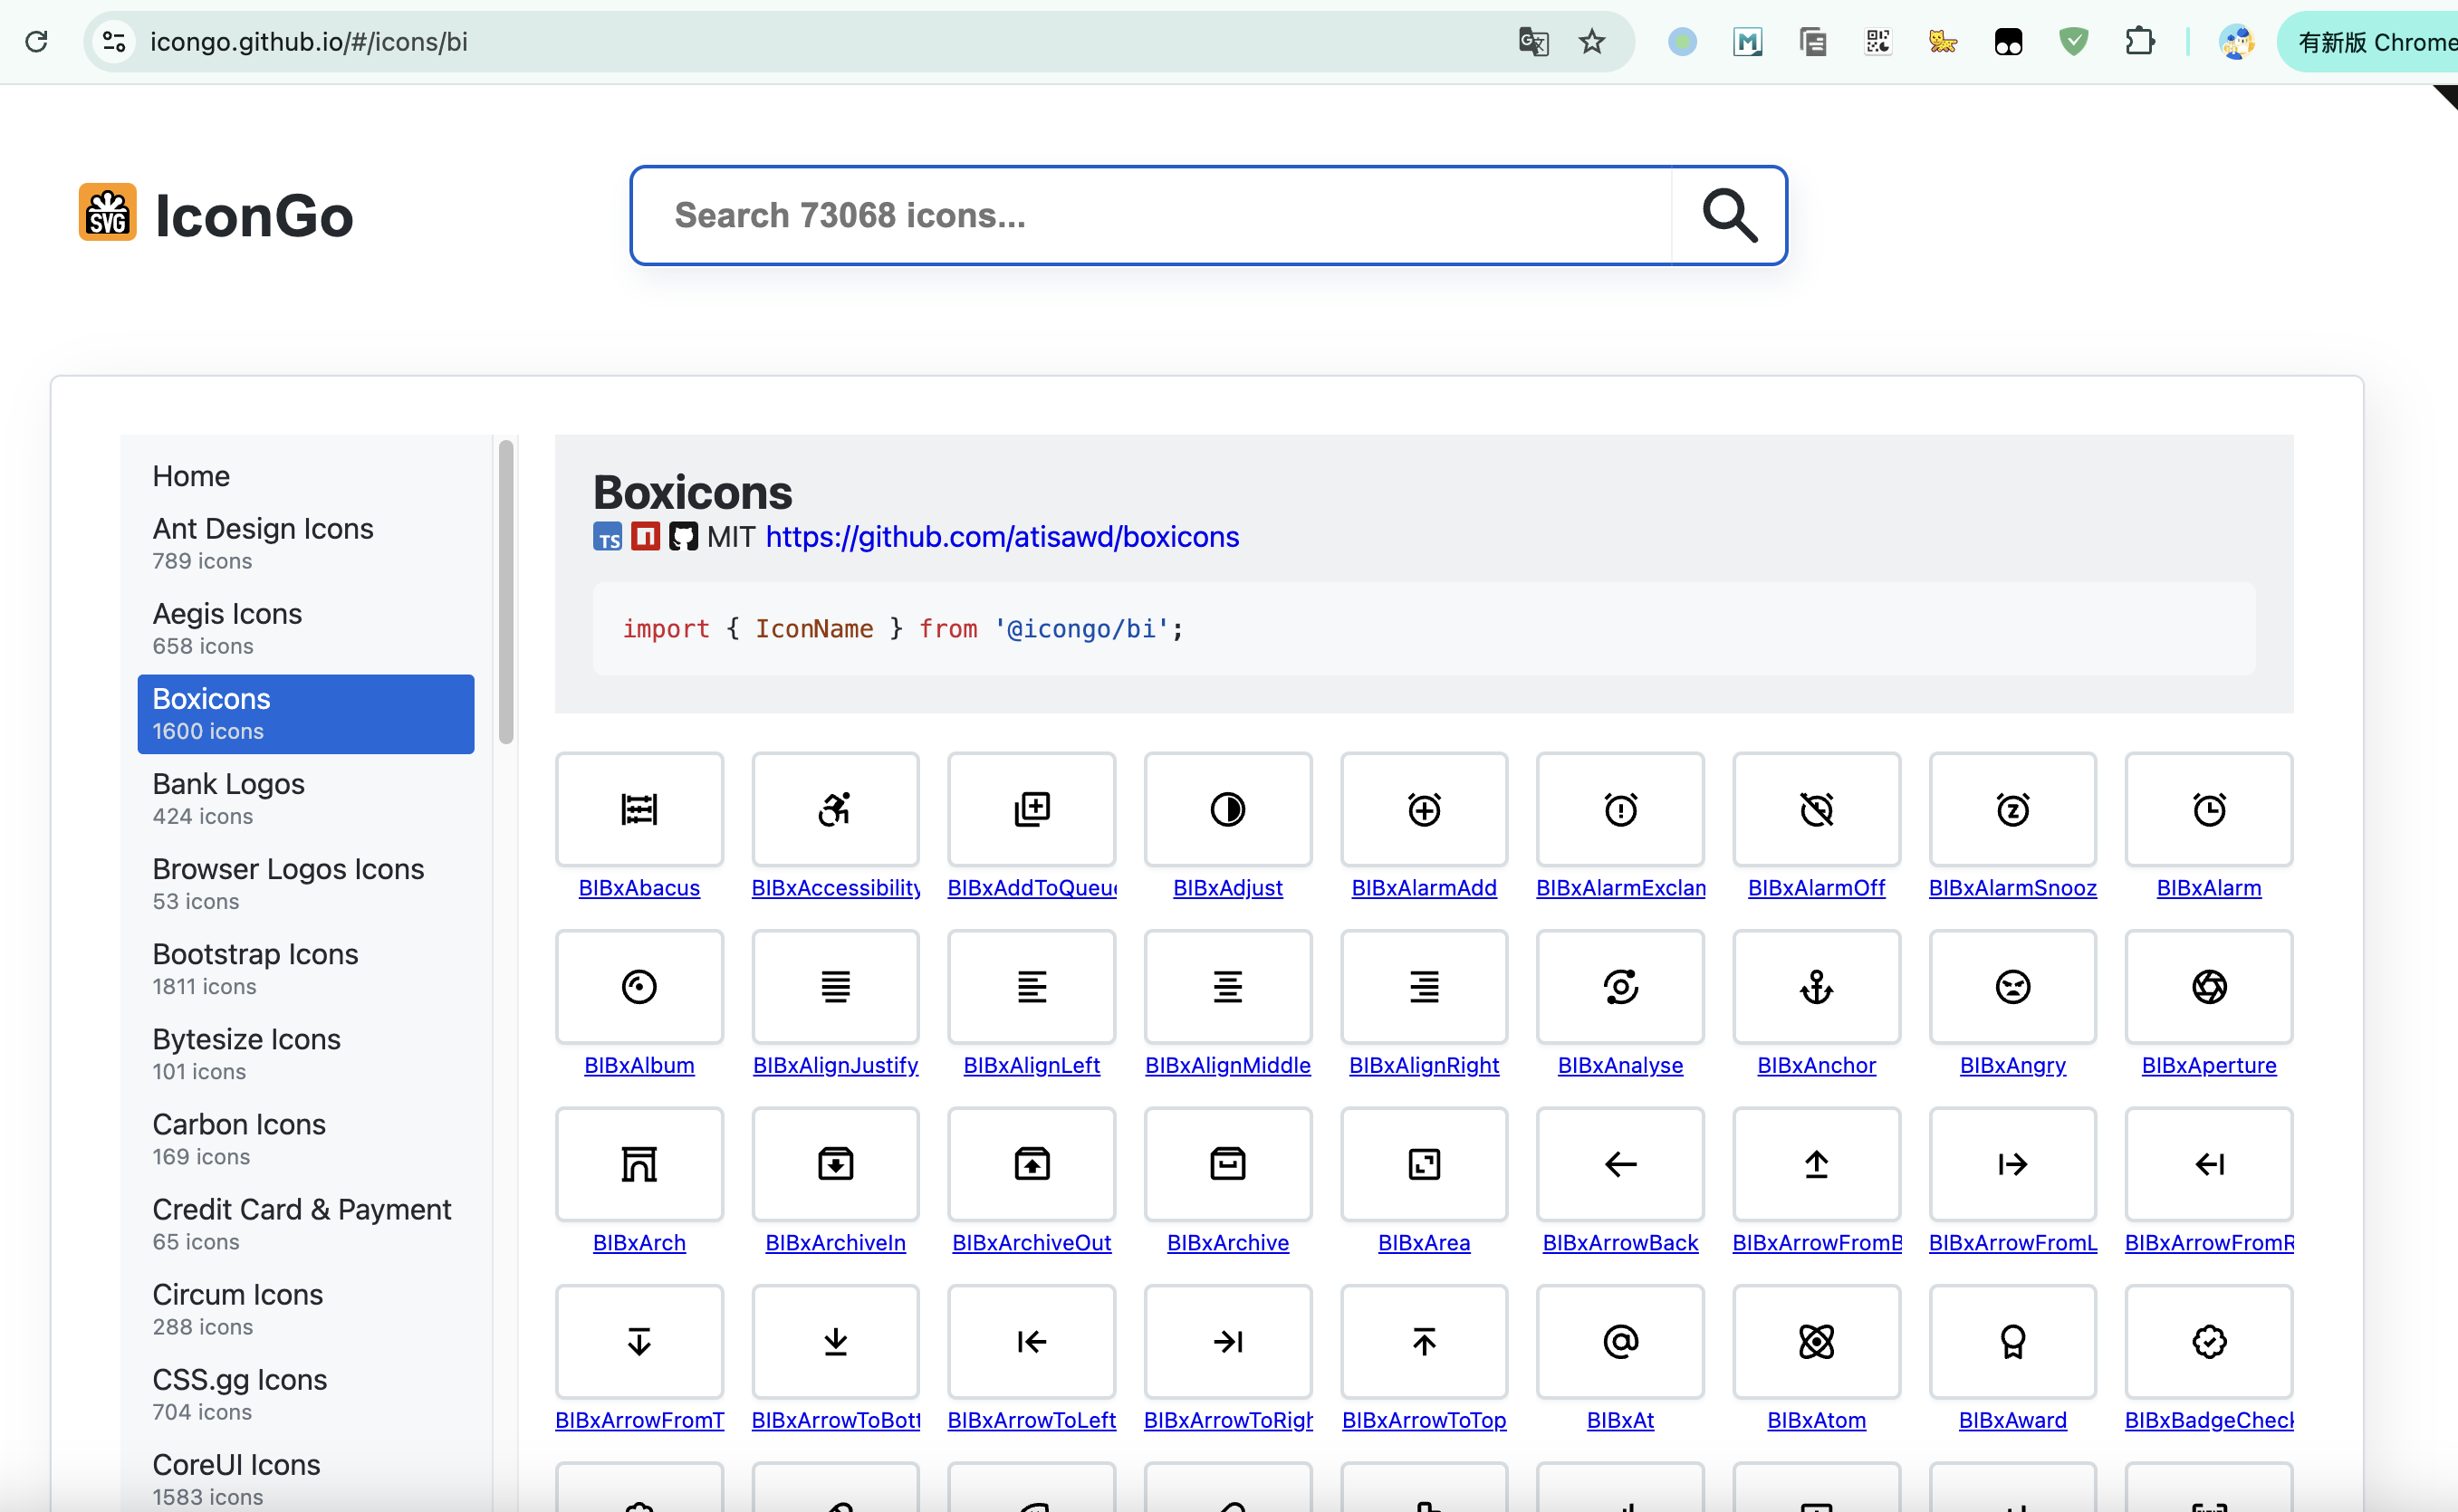2458x1512 pixels.
Task: Open Credit Card & Payment collection
Action: pyautogui.click(x=306, y=1224)
